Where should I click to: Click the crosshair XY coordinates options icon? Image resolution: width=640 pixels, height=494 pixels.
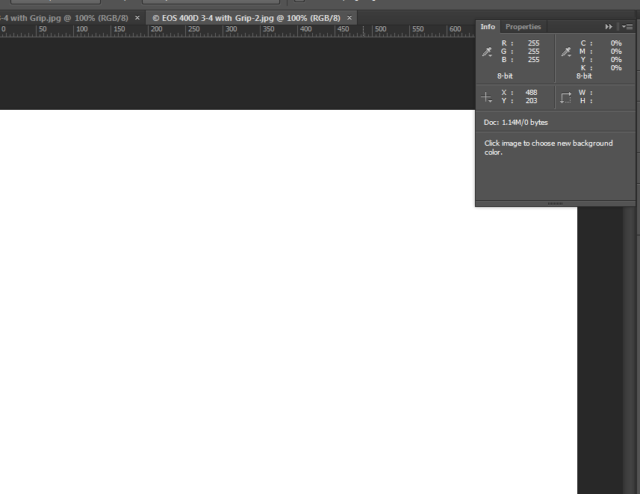[487, 97]
